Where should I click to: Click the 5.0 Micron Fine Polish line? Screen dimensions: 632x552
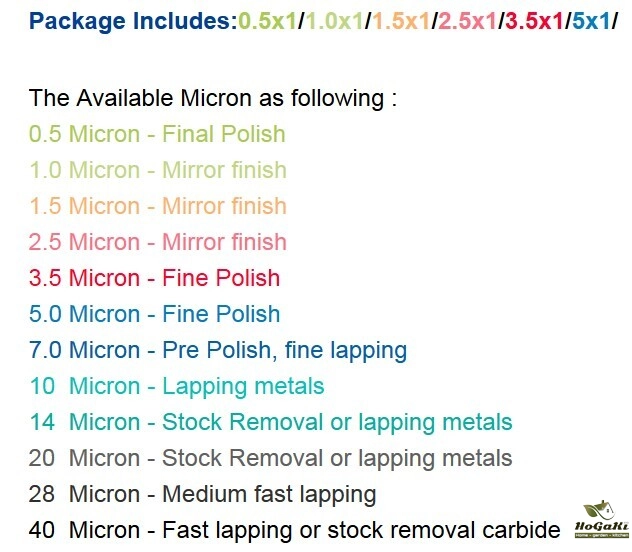pos(154,314)
